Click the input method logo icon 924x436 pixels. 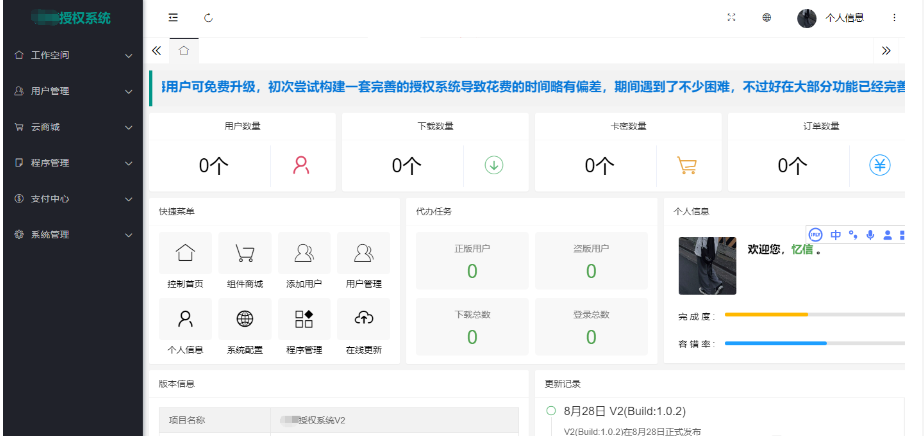pos(815,234)
